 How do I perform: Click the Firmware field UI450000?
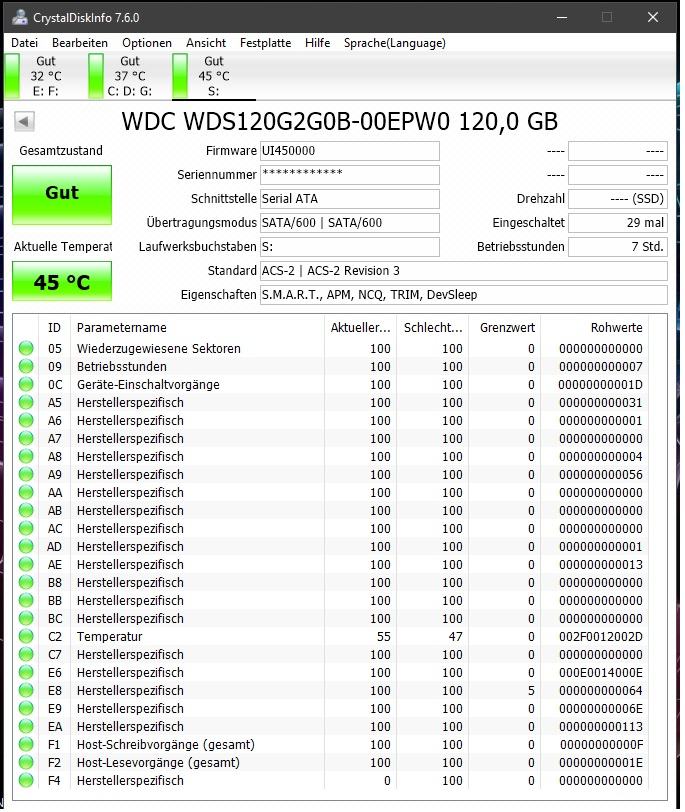click(x=349, y=151)
